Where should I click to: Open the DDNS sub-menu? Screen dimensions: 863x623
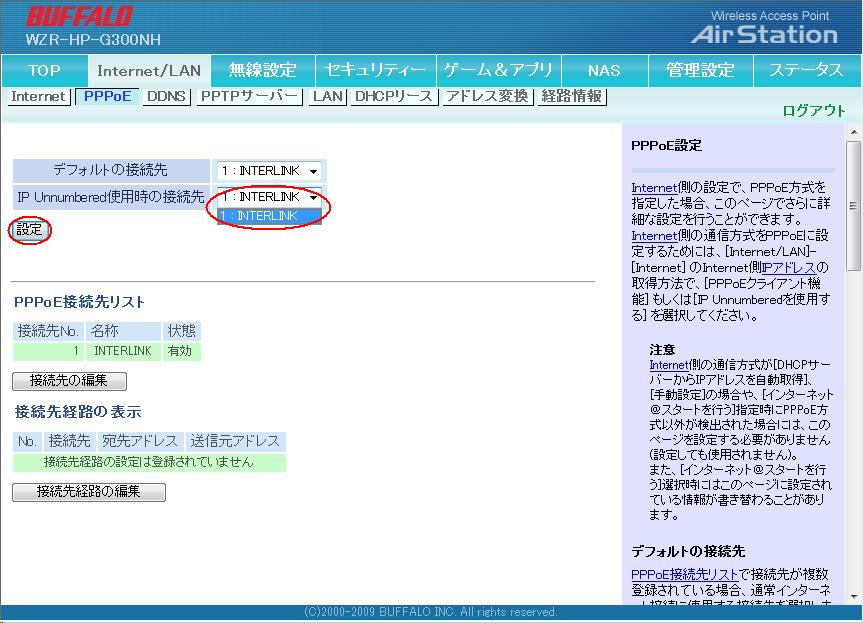pos(166,97)
